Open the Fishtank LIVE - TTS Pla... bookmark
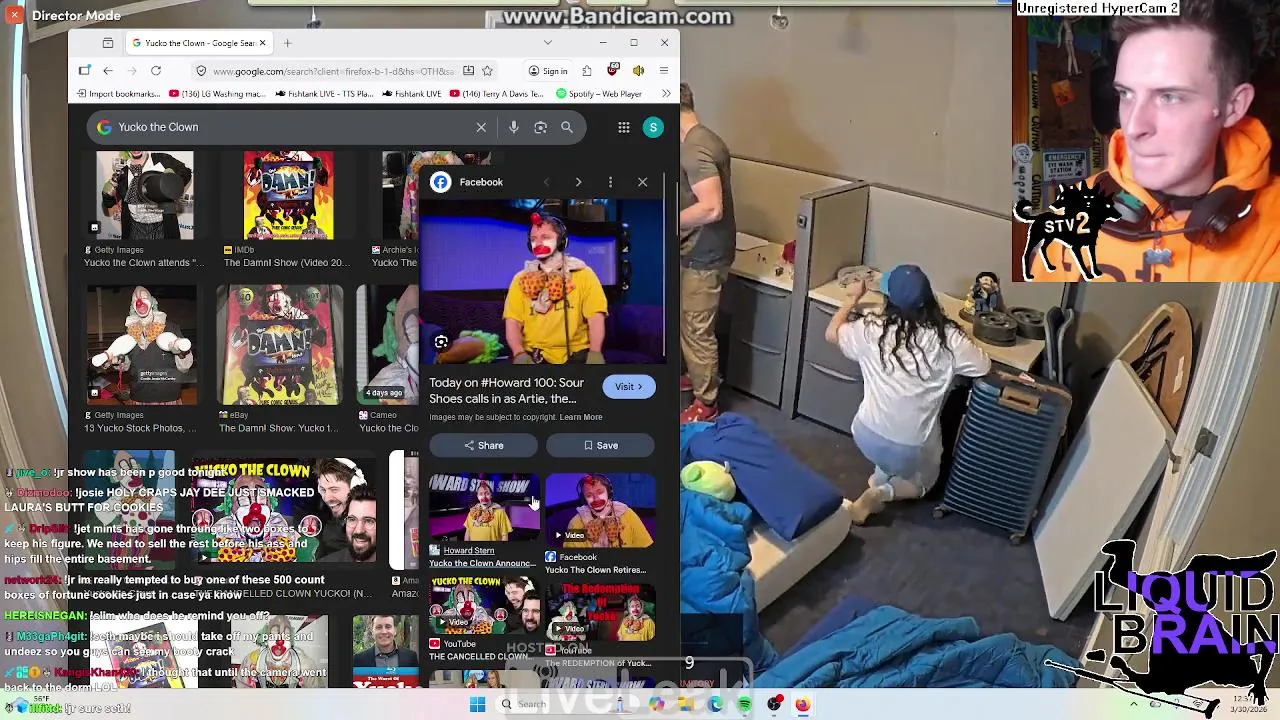The width and height of the screenshot is (1280, 720). click(324, 94)
